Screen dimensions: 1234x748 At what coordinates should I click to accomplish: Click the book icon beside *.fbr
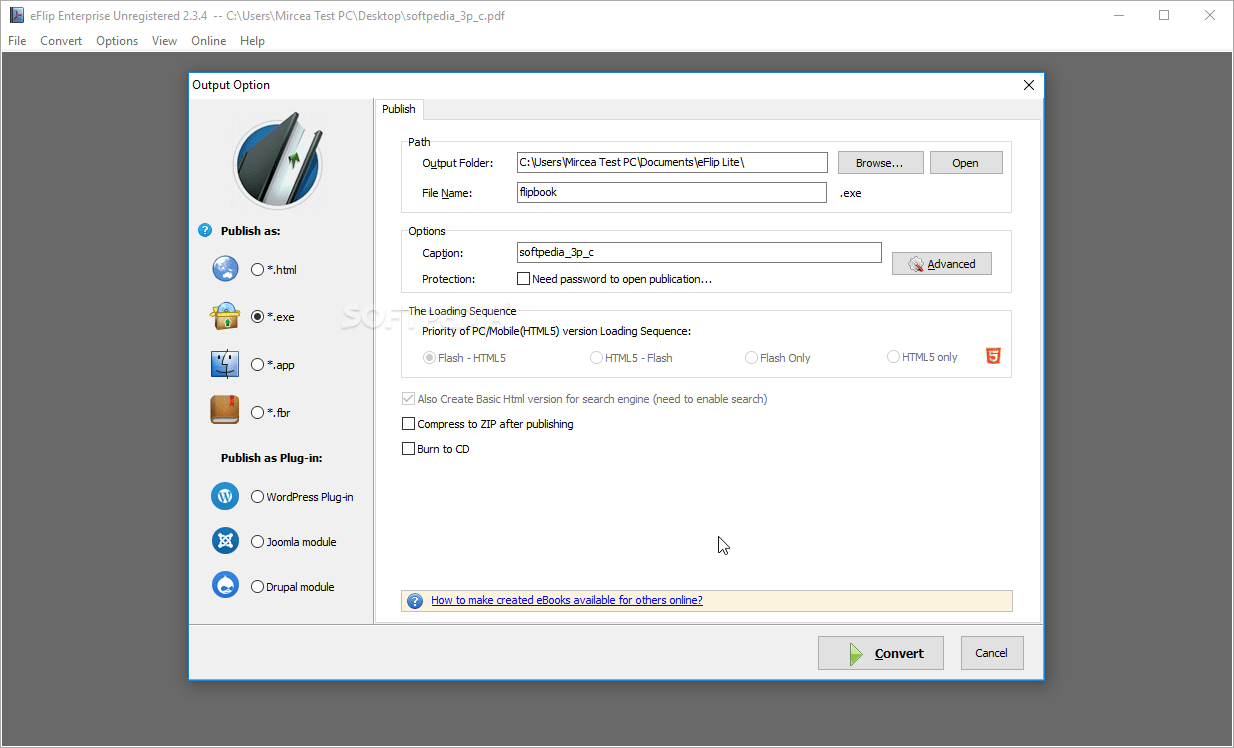(225, 411)
